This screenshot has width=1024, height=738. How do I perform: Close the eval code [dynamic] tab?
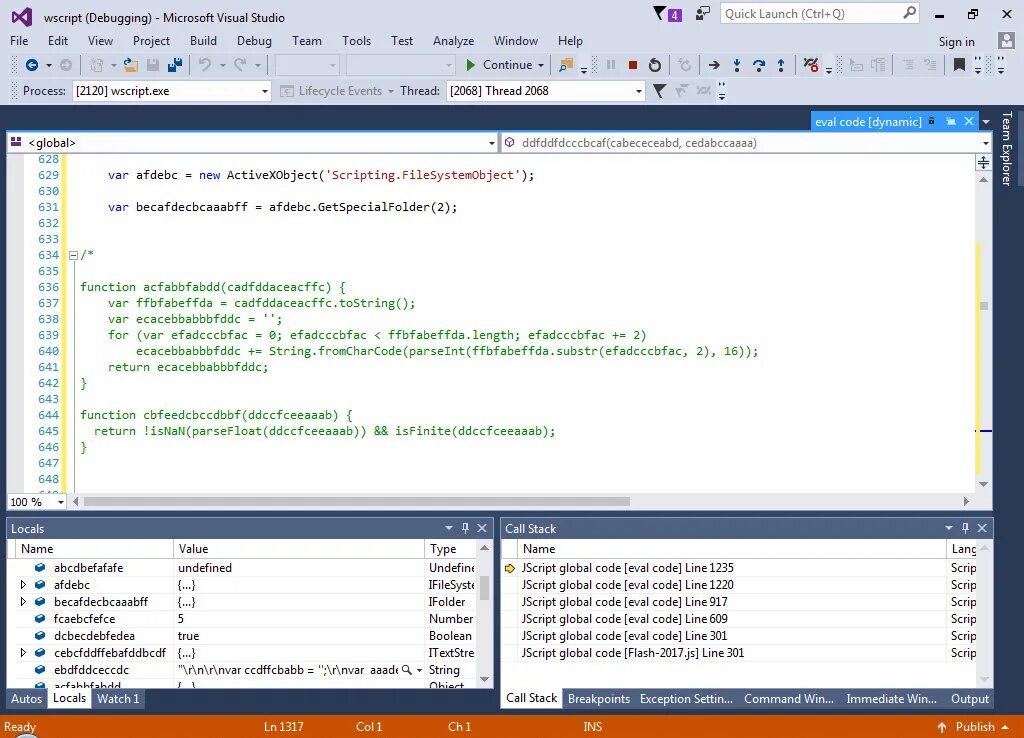pos(969,121)
